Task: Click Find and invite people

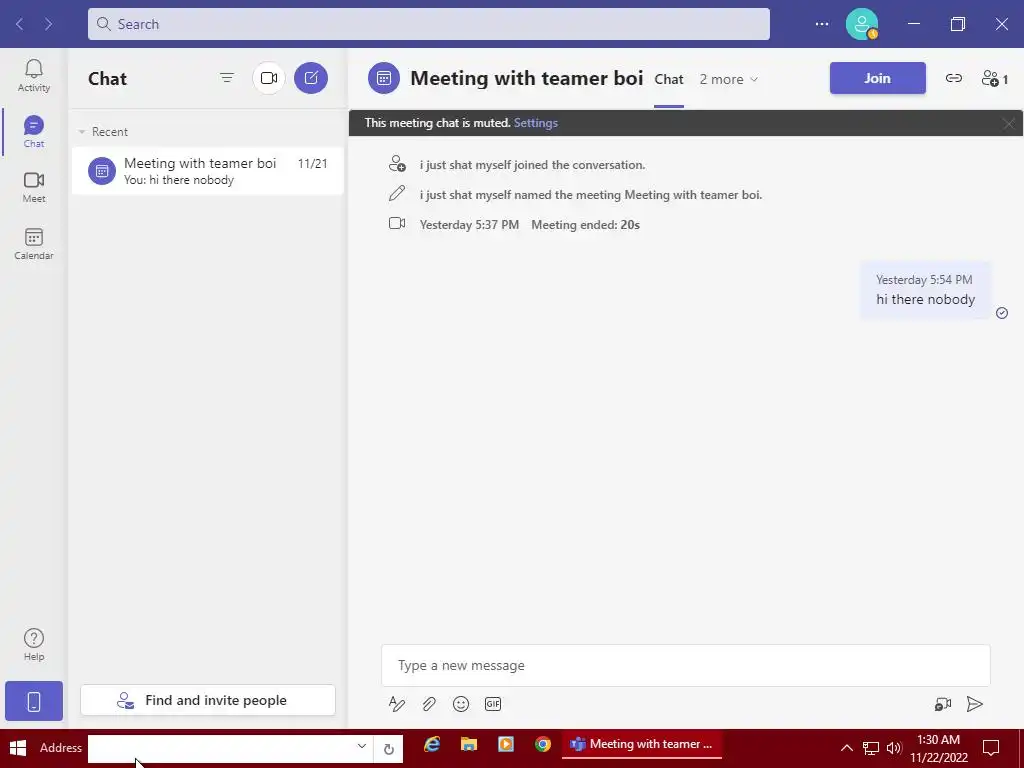Action: pyautogui.click(x=208, y=700)
